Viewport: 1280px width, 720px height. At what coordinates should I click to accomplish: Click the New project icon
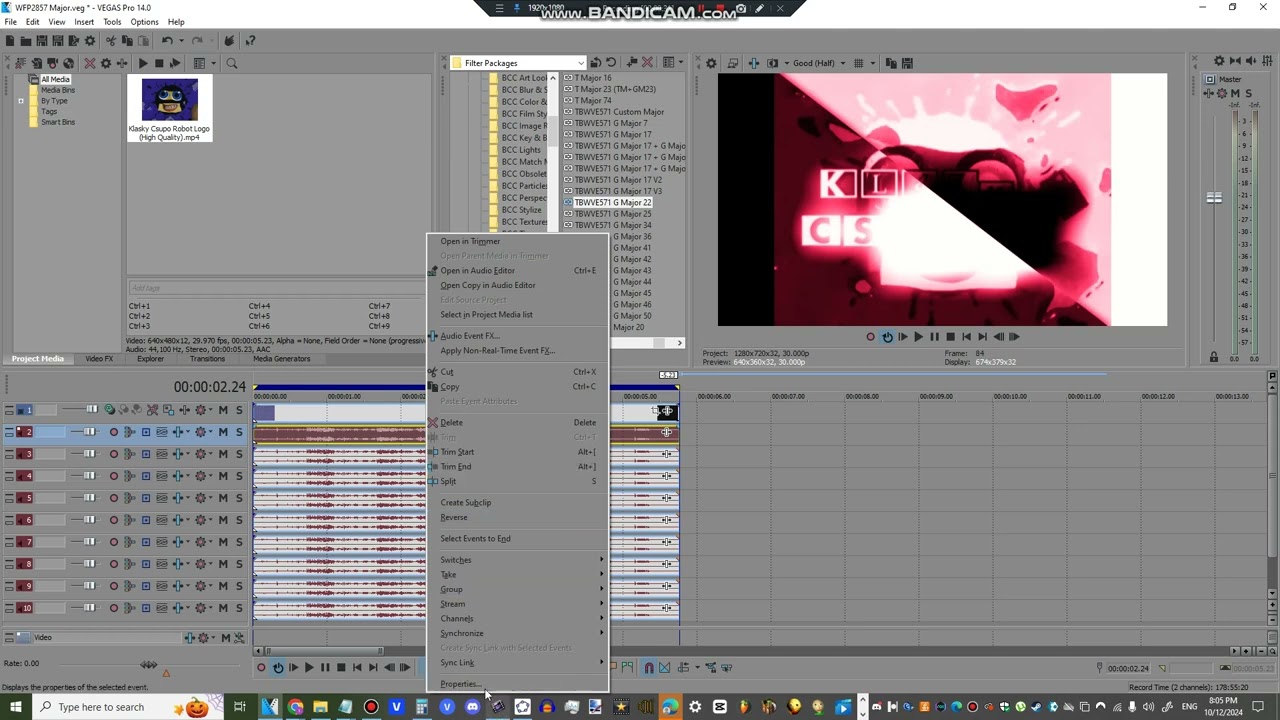tap(10, 41)
